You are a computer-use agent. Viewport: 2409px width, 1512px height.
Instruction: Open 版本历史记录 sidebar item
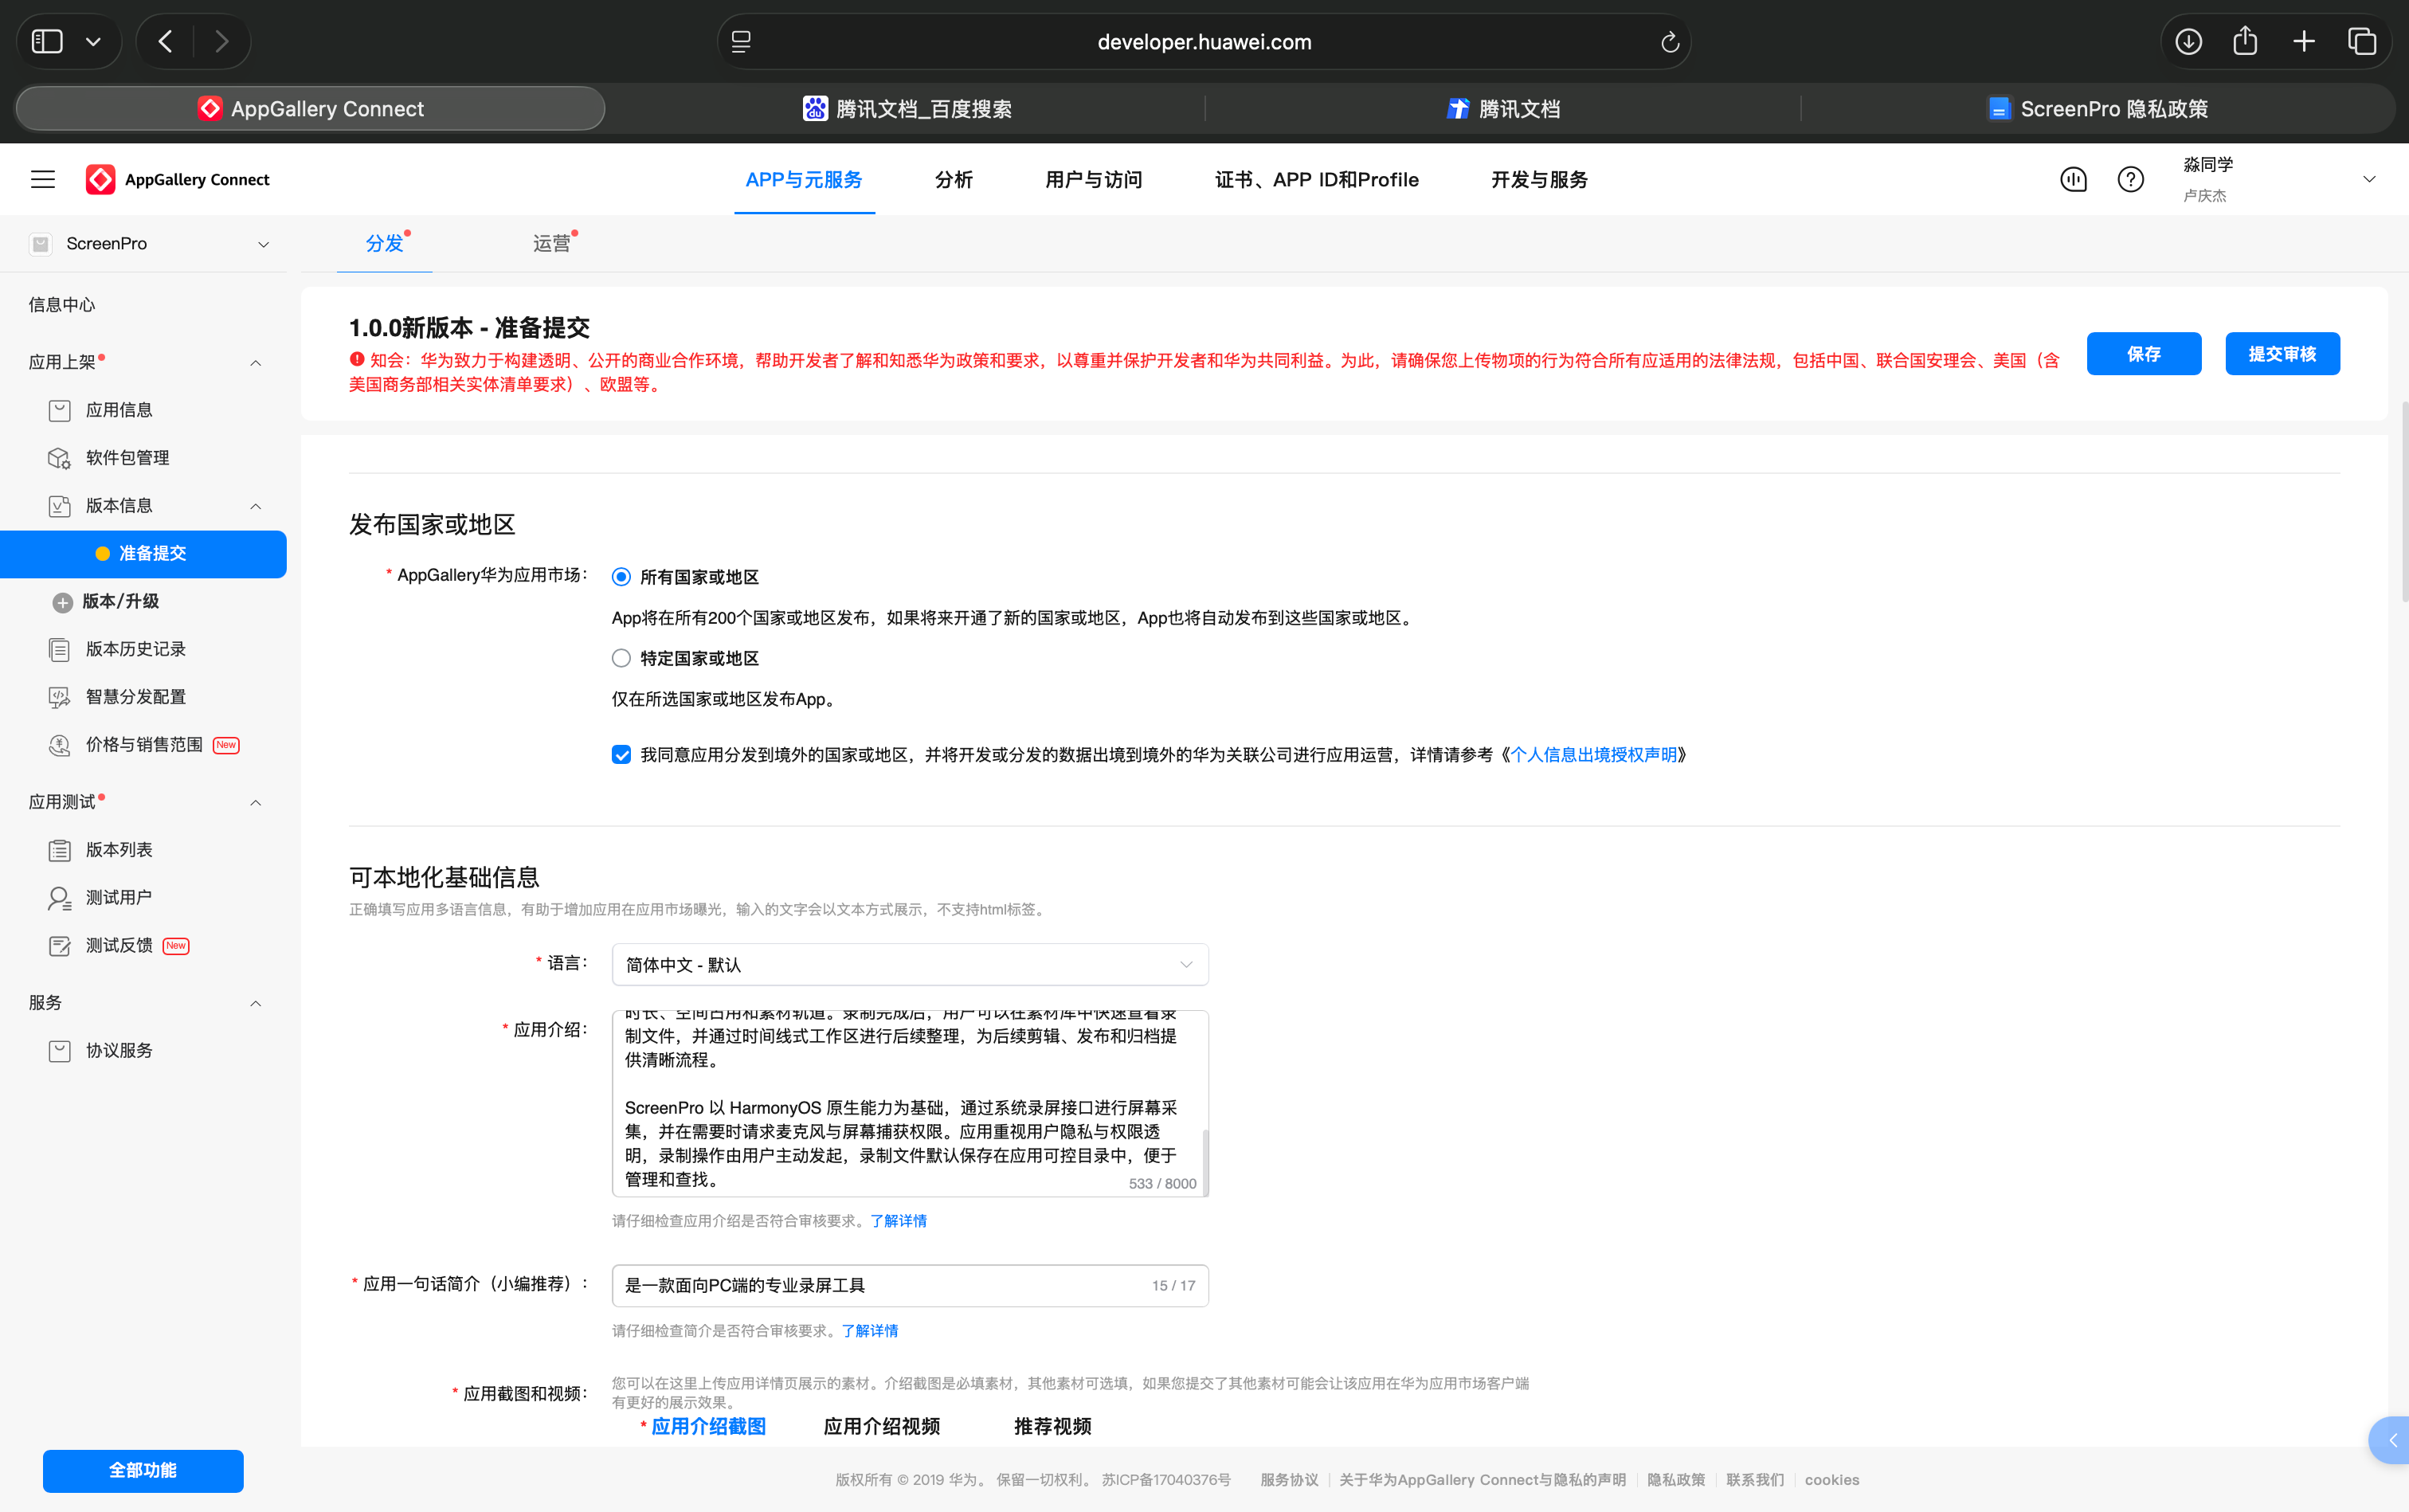135,649
